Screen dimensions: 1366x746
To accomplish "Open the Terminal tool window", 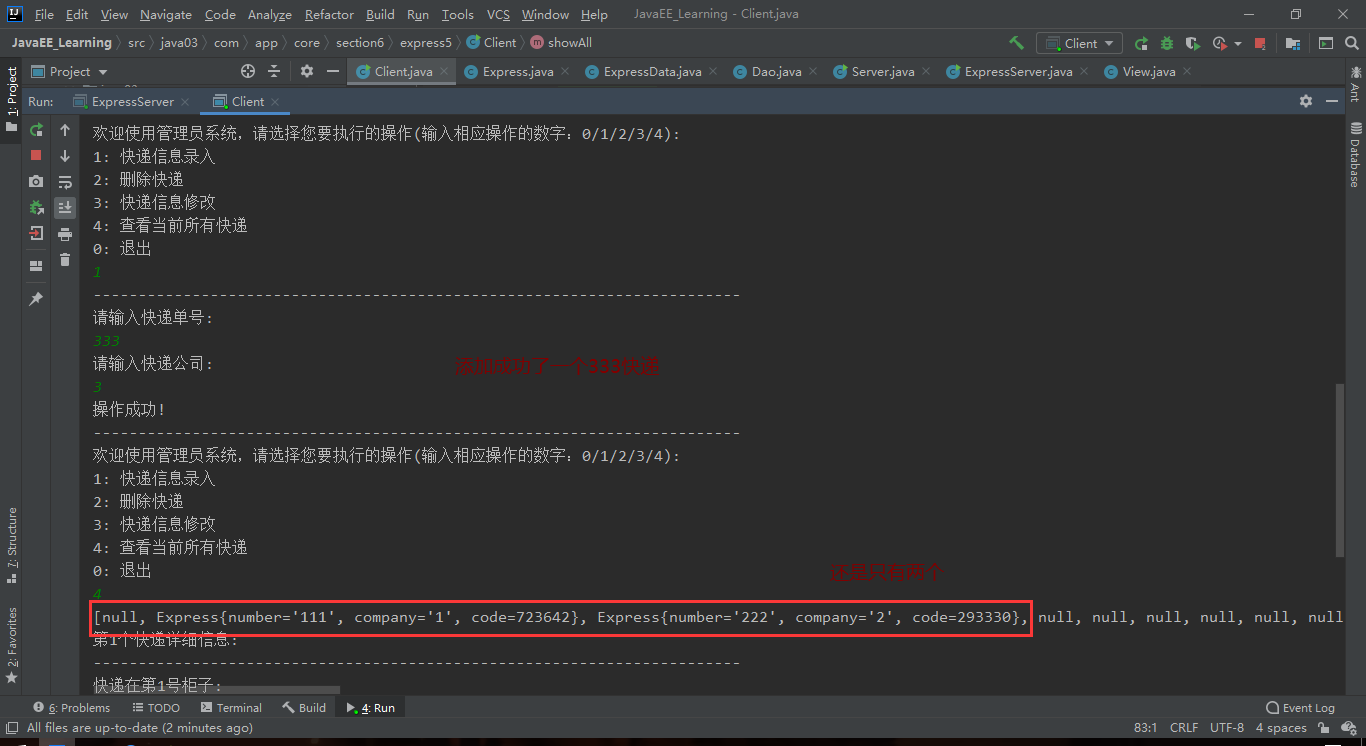I will pyautogui.click(x=231, y=707).
